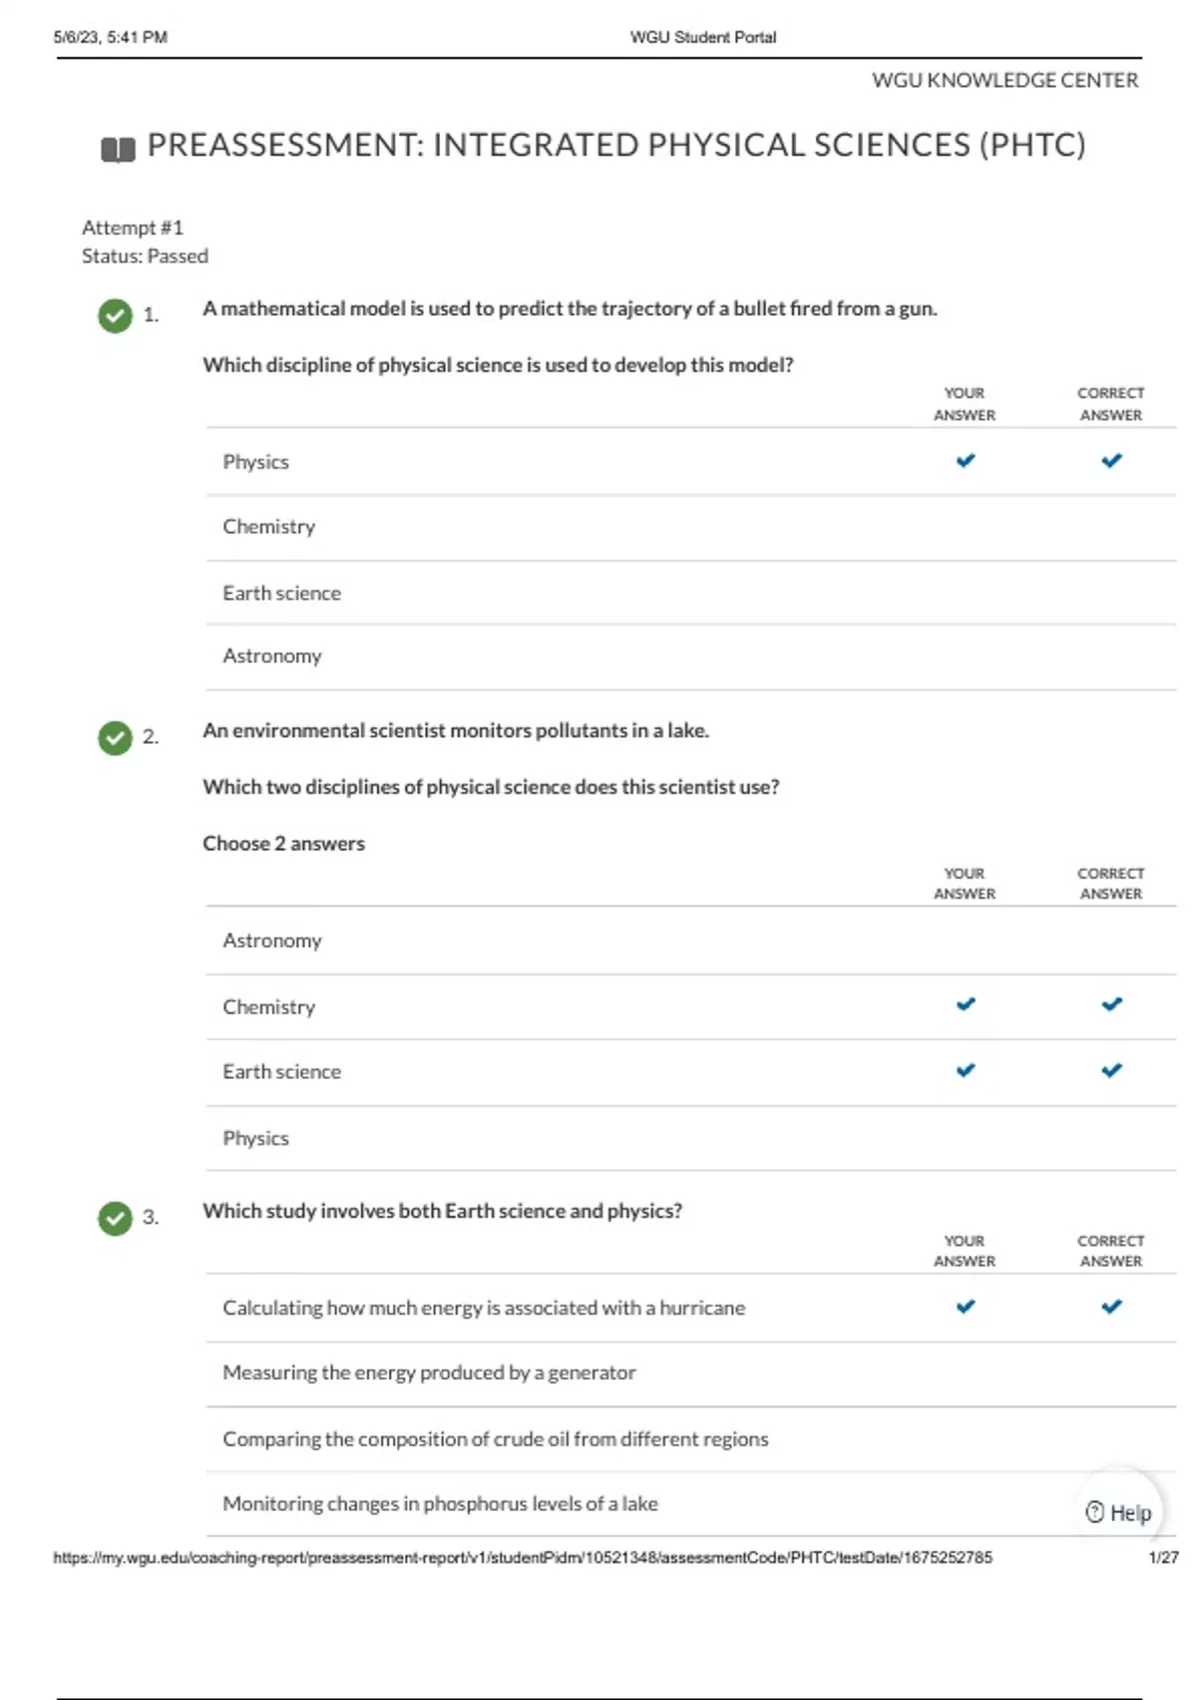This screenshot has height=1700, width=1200.
Task: Select Comparing the composition of crude oil option
Action: (x=690, y=1439)
